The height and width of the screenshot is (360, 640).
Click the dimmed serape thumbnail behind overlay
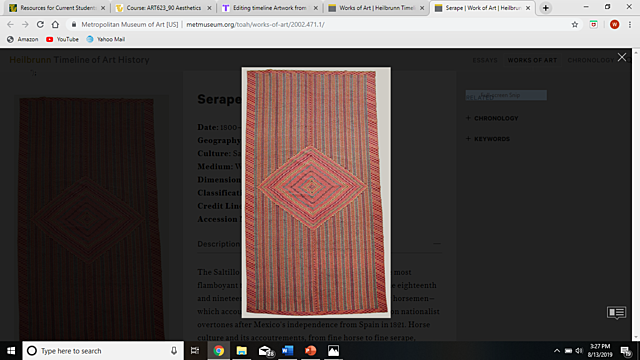(x=91, y=218)
